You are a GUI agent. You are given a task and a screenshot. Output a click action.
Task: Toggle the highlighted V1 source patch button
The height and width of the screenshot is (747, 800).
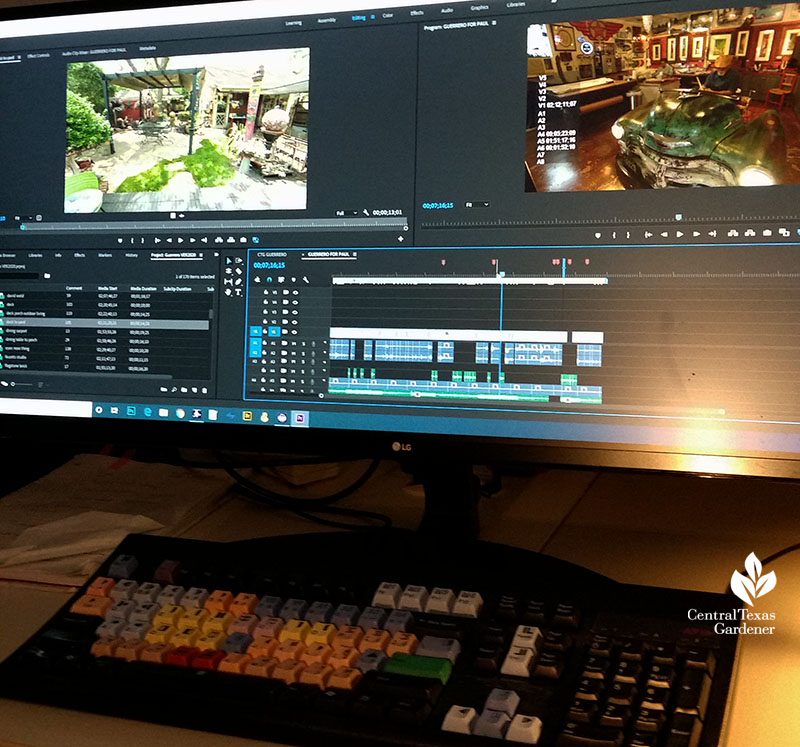(256, 331)
